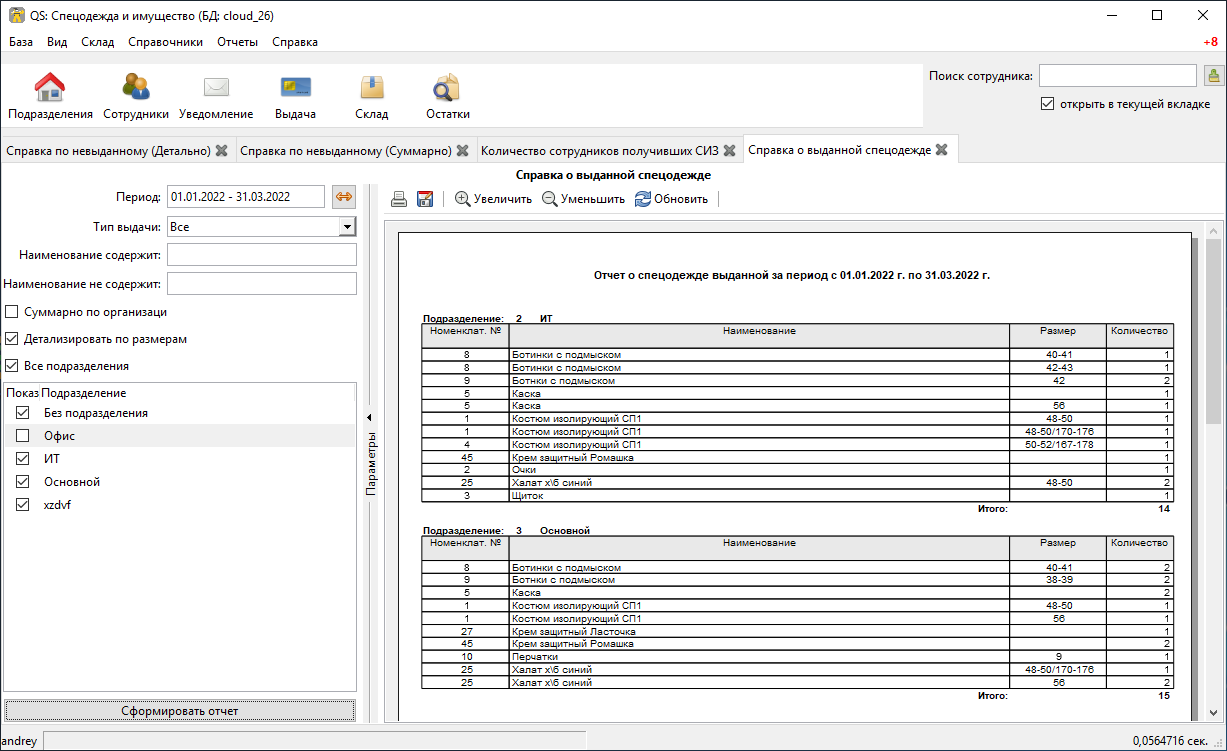Switch to Справка по невыданному (Суммарно) tab

click(x=346, y=151)
